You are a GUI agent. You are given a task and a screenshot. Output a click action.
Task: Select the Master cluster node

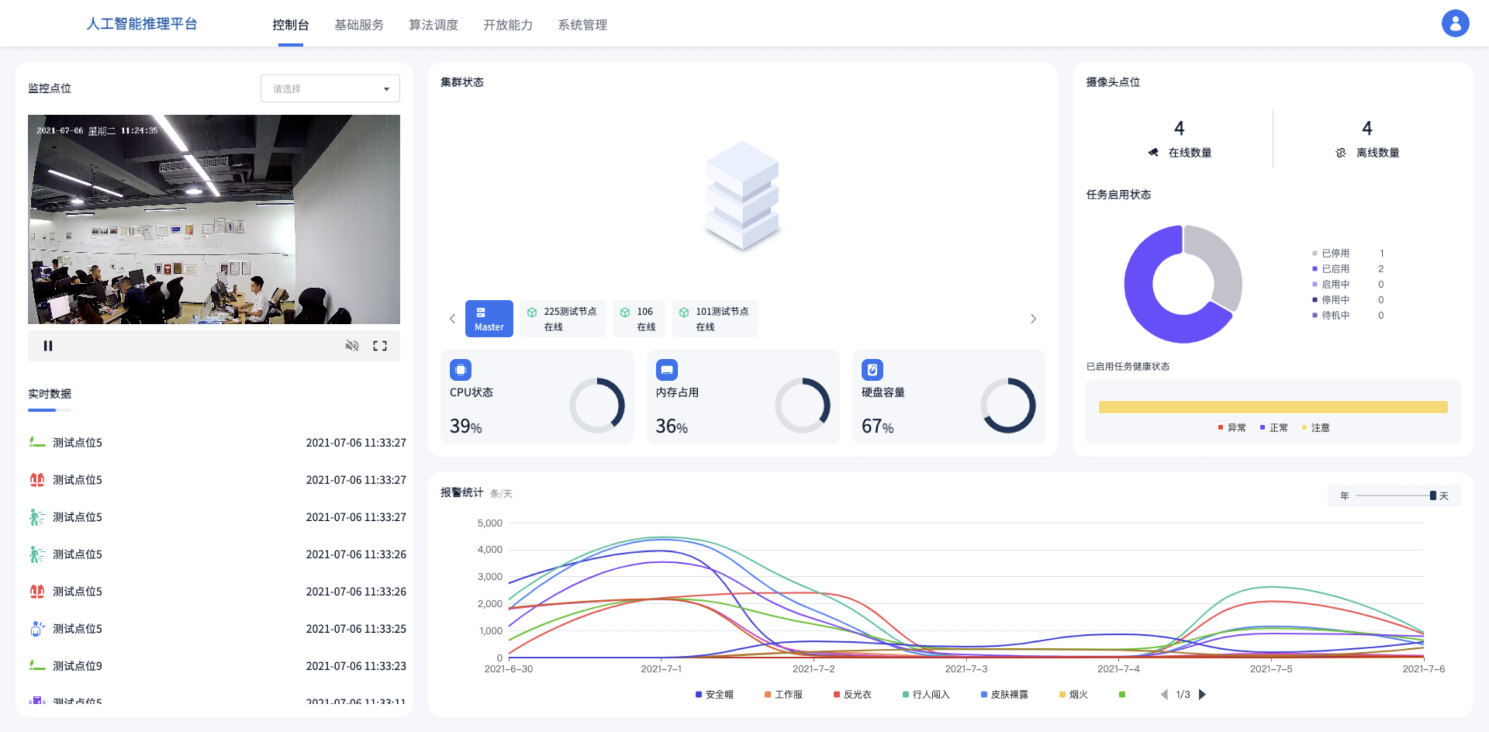click(x=489, y=319)
